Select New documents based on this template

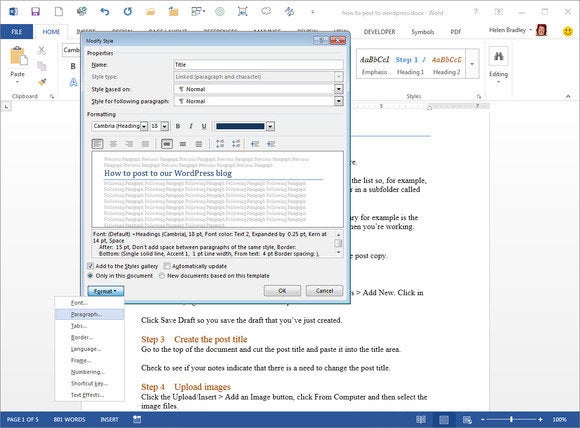pyautogui.click(x=162, y=276)
